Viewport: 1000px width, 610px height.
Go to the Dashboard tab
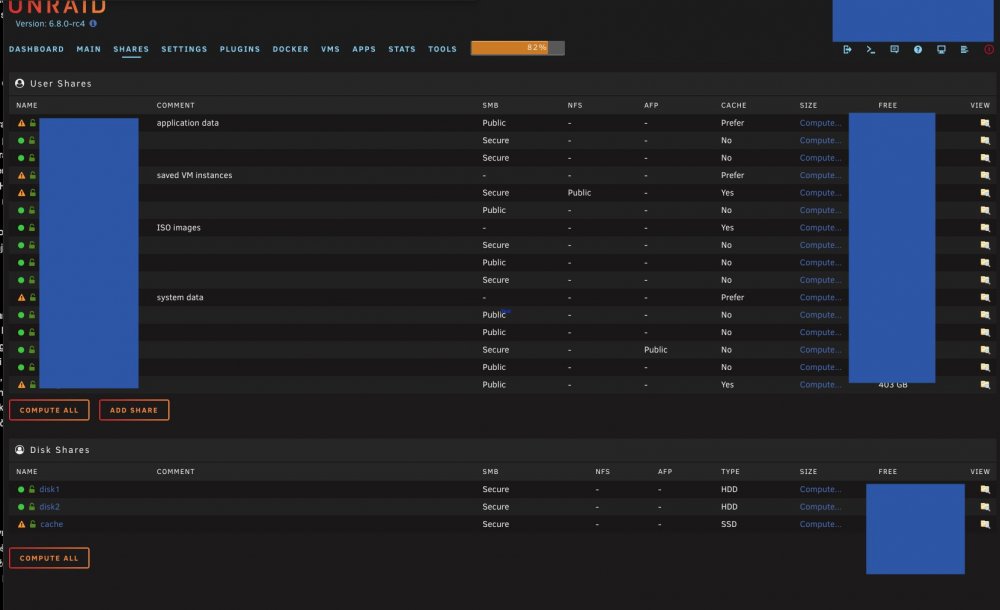[x=36, y=49]
